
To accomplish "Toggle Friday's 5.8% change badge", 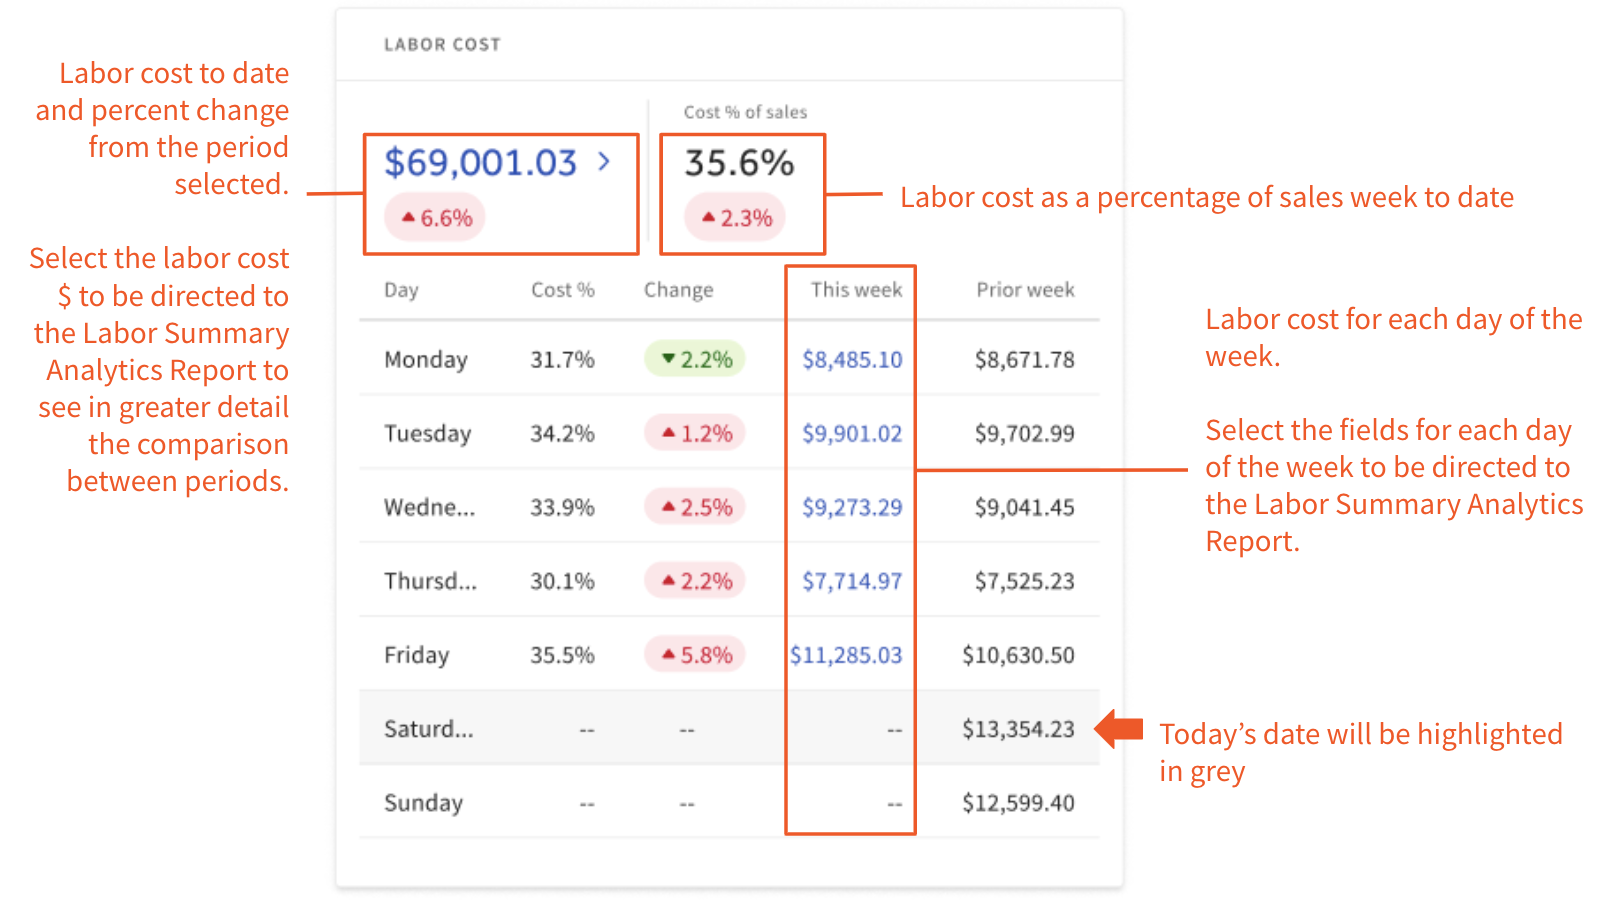I will tap(695, 654).
